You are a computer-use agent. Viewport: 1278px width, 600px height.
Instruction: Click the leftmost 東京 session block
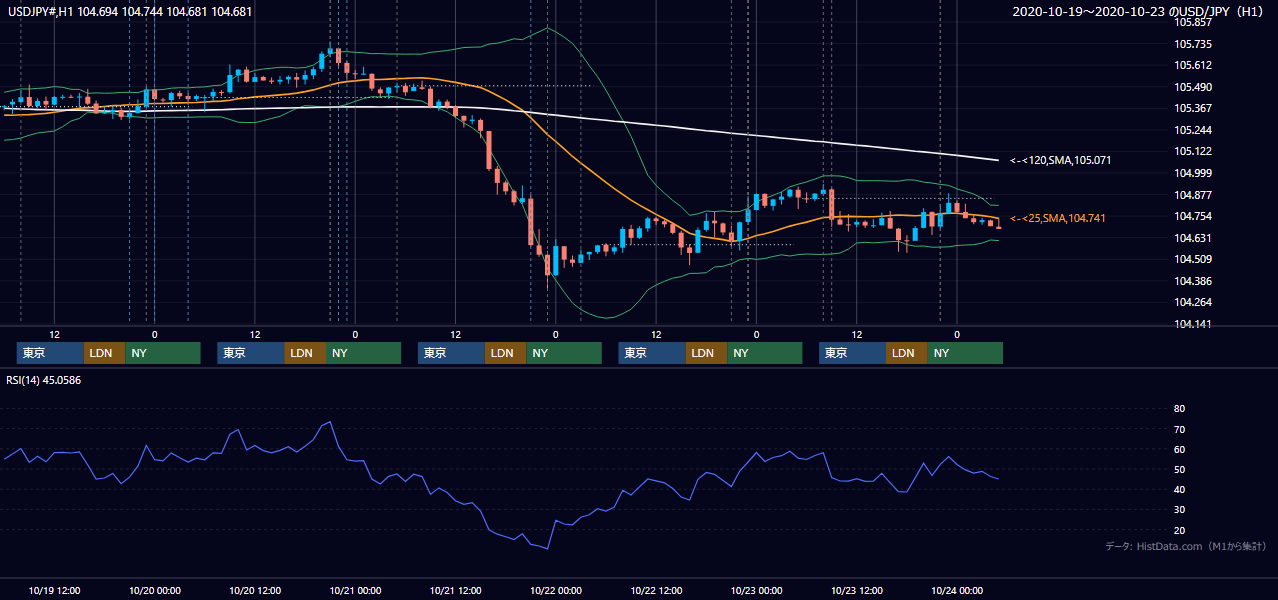click(x=50, y=353)
